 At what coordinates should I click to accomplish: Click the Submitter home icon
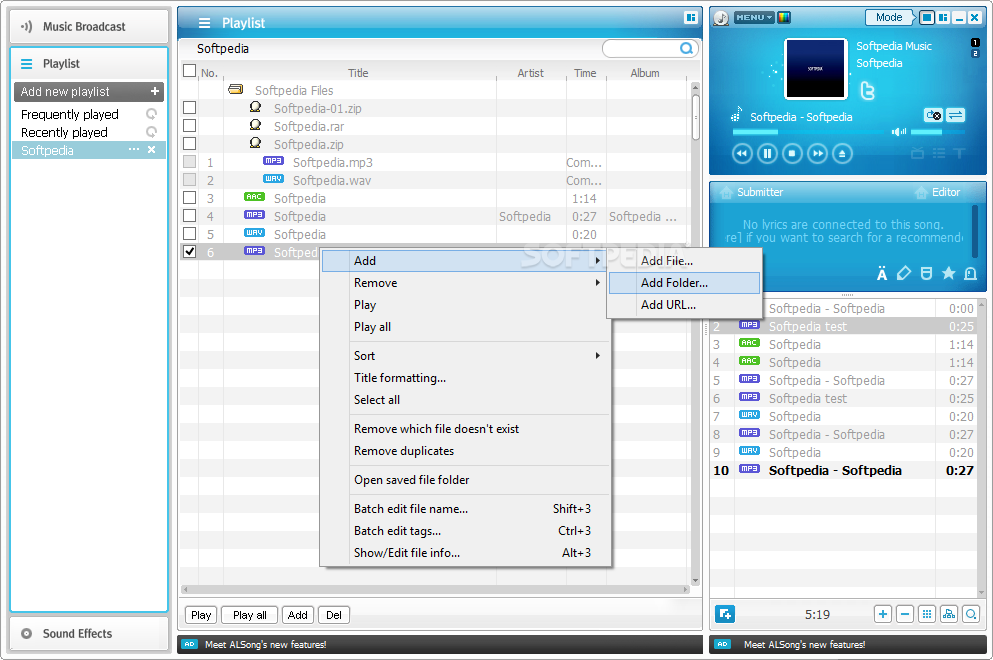click(x=726, y=193)
